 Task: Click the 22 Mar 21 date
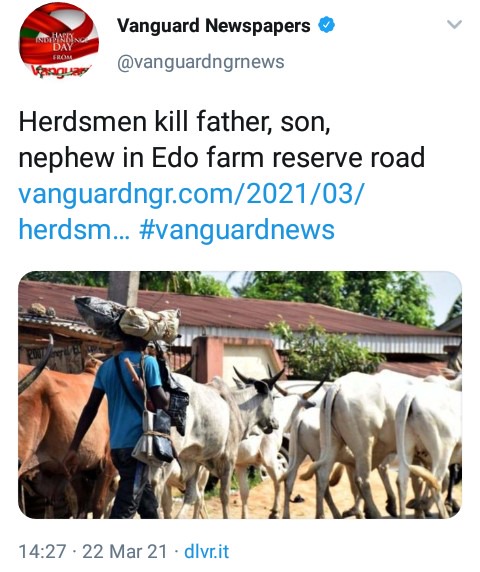[x=124, y=551]
